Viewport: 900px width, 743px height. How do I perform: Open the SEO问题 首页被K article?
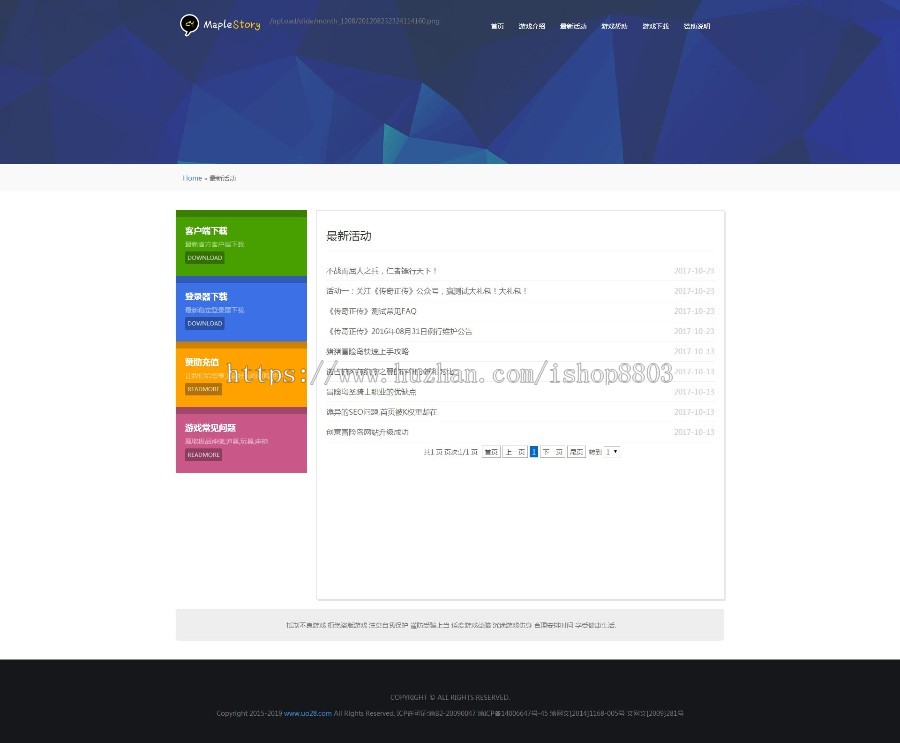[x=382, y=412]
